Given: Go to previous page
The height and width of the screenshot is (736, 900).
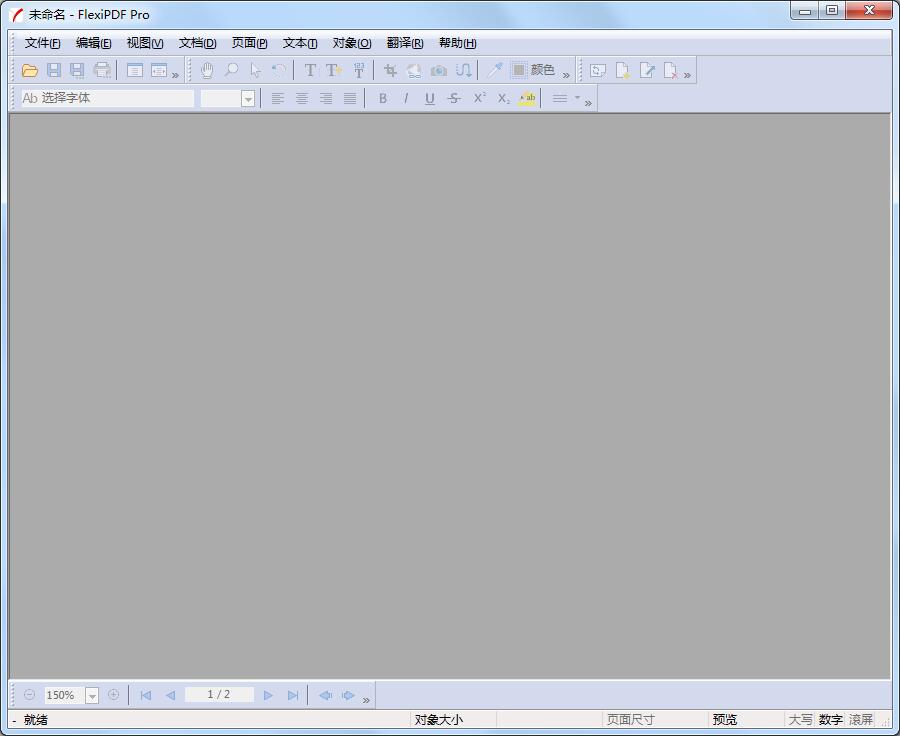Looking at the screenshot, I should (x=170, y=695).
